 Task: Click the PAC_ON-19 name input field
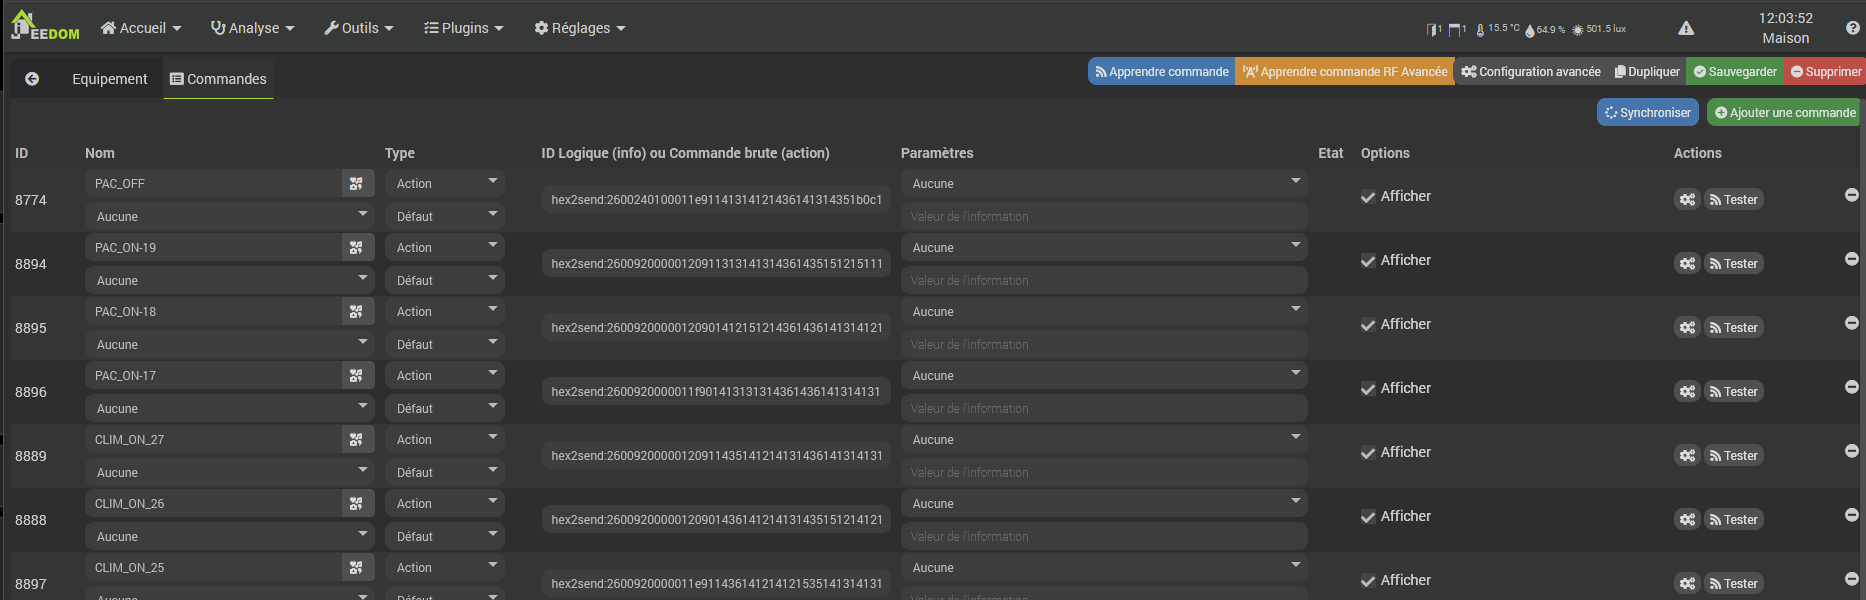point(214,248)
